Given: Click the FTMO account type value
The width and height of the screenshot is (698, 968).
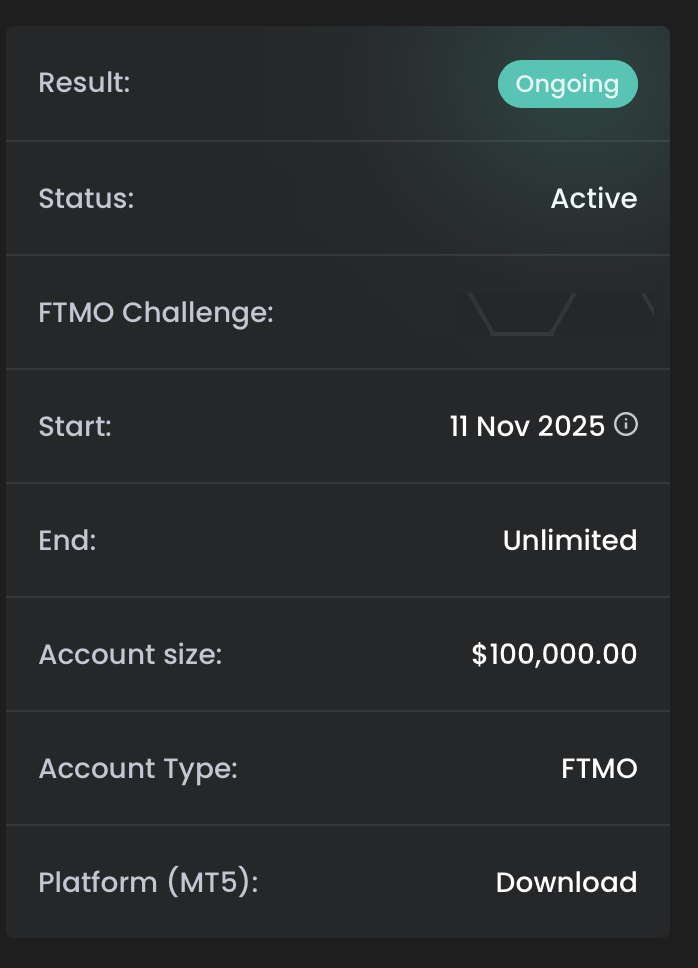Looking at the screenshot, I should (x=599, y=768).
